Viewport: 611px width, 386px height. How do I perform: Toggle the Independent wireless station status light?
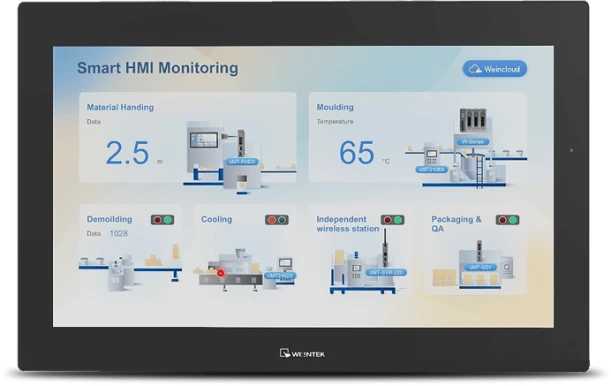(392, 220)
